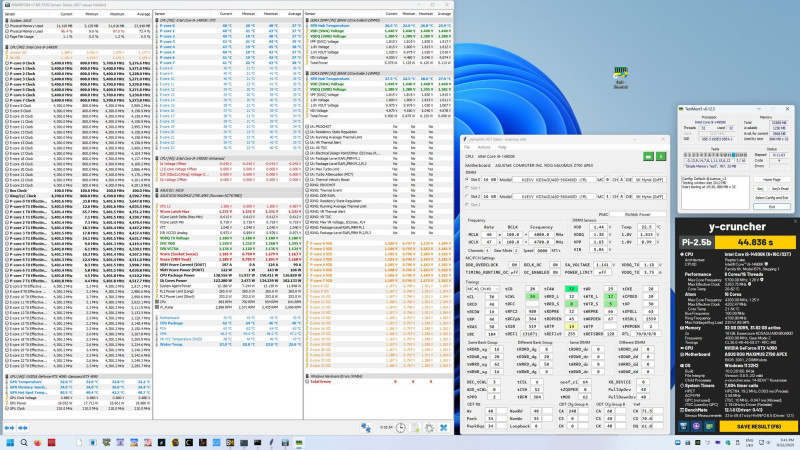Open Actions menu in pyhwinfo

click(x=484, y=147)
